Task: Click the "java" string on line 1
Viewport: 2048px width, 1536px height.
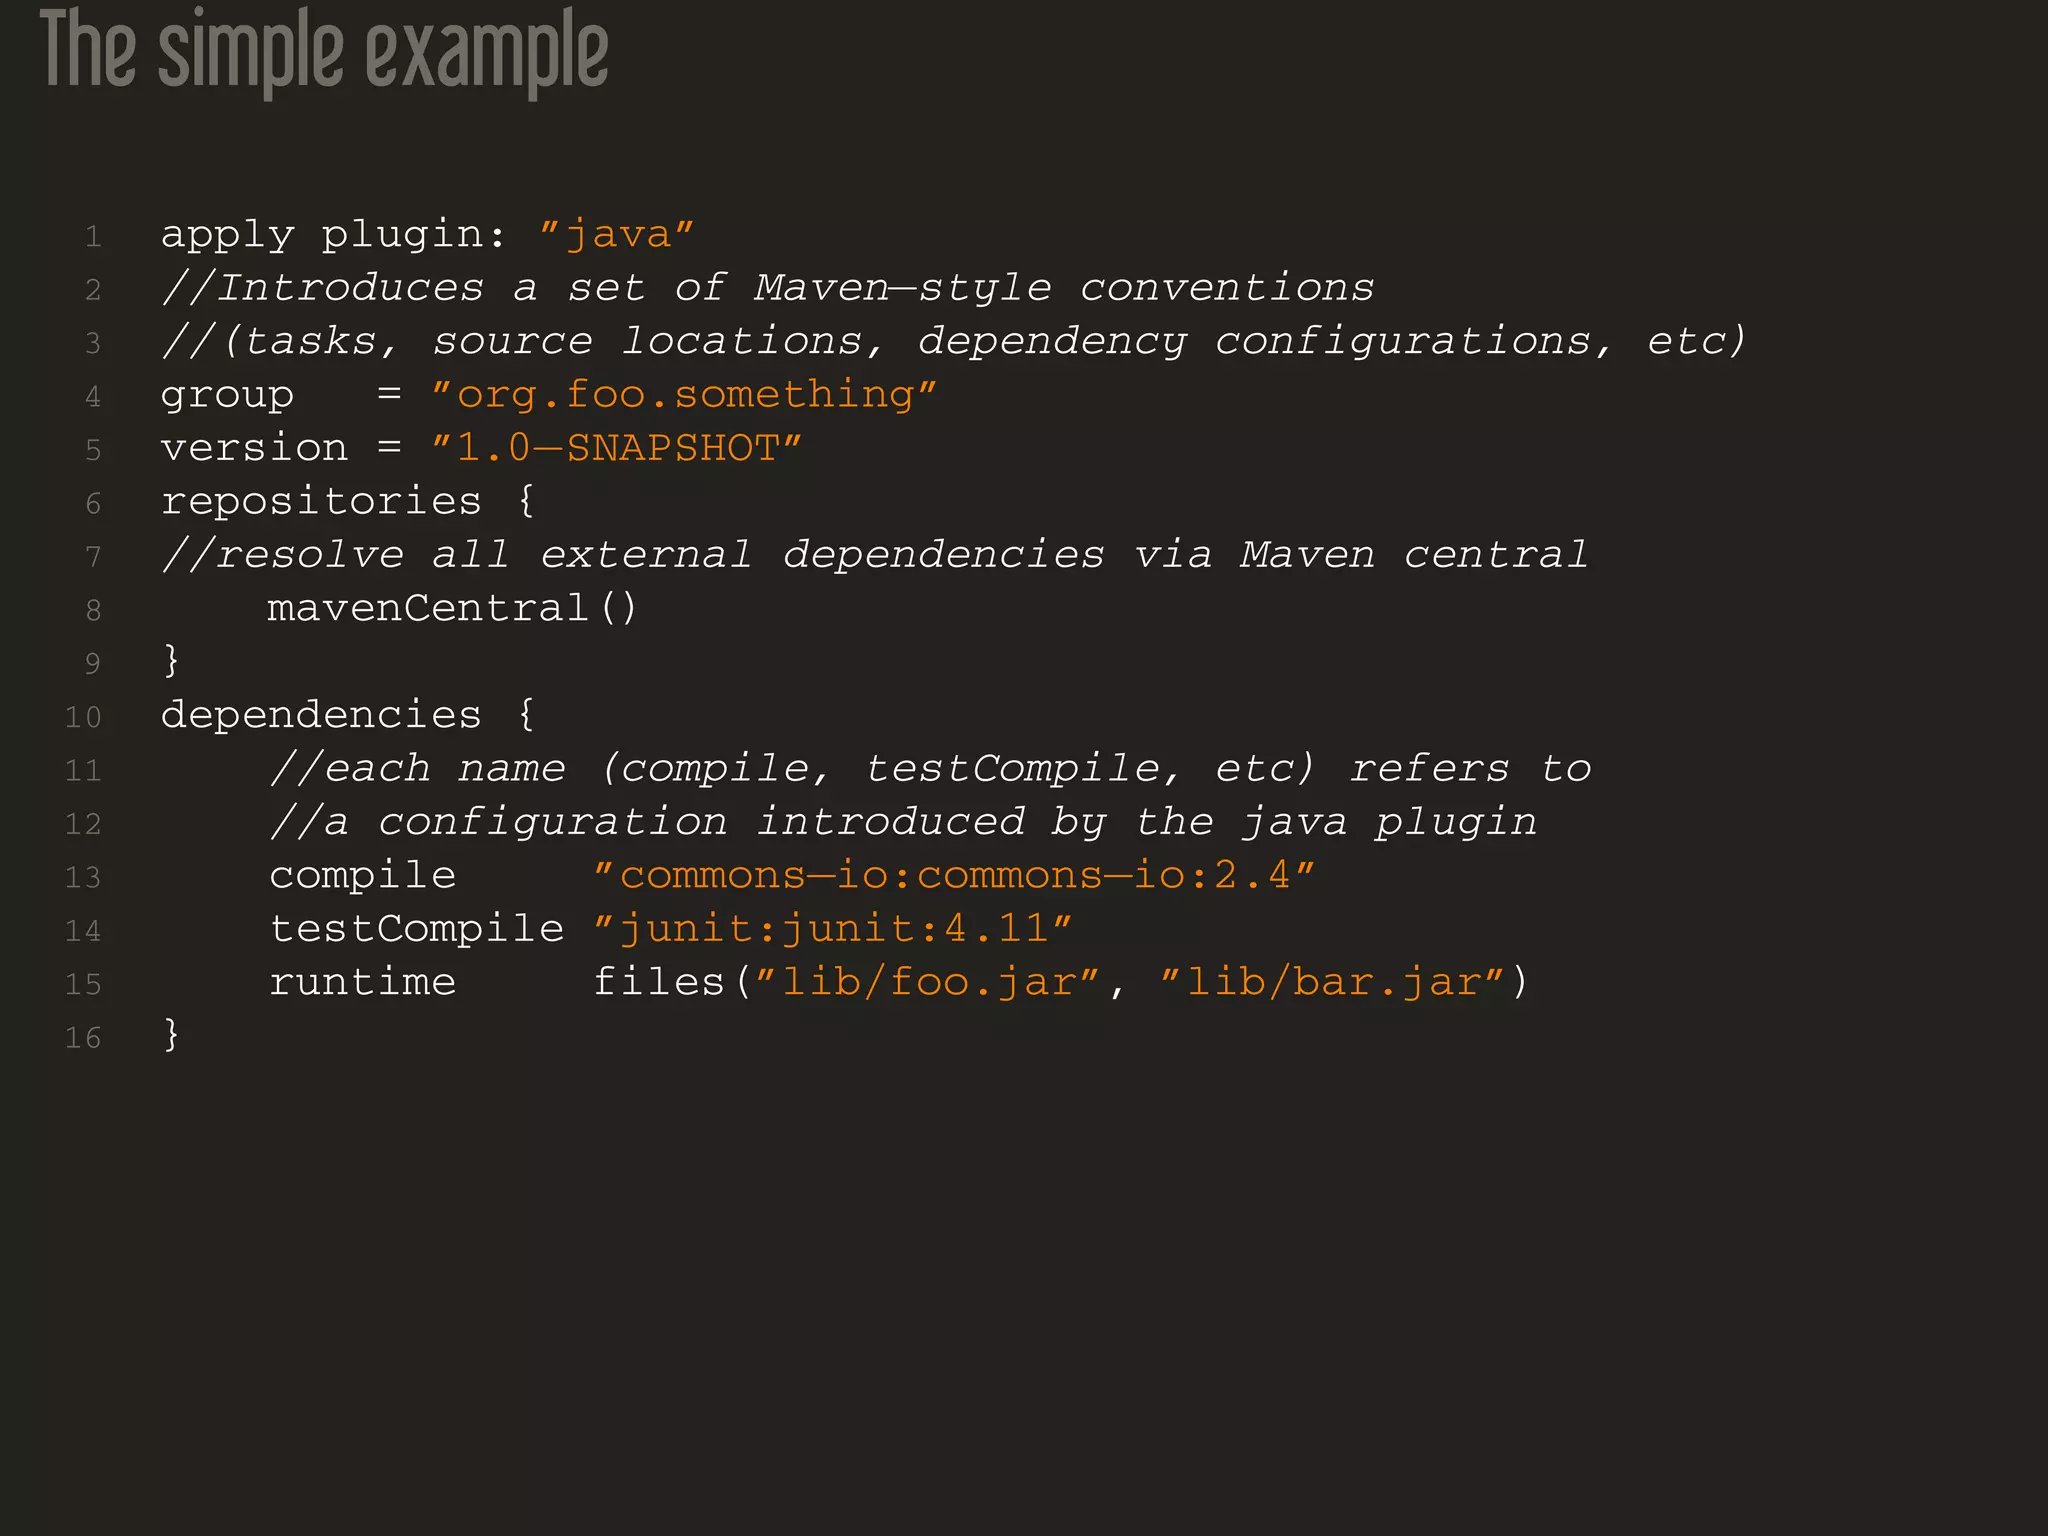Action: click(x=615, y=235)
